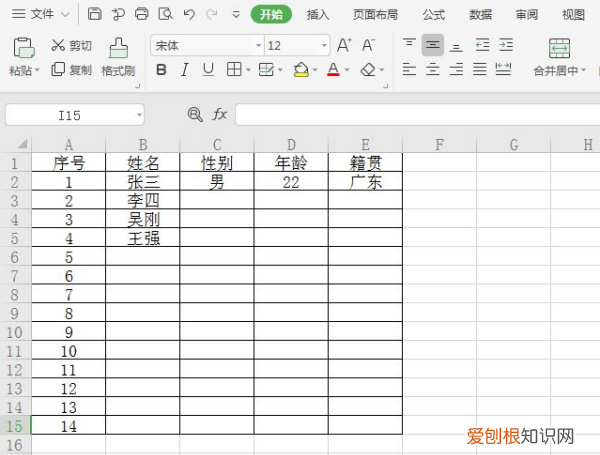Click in the formula bar input

(x=417, y=114)
